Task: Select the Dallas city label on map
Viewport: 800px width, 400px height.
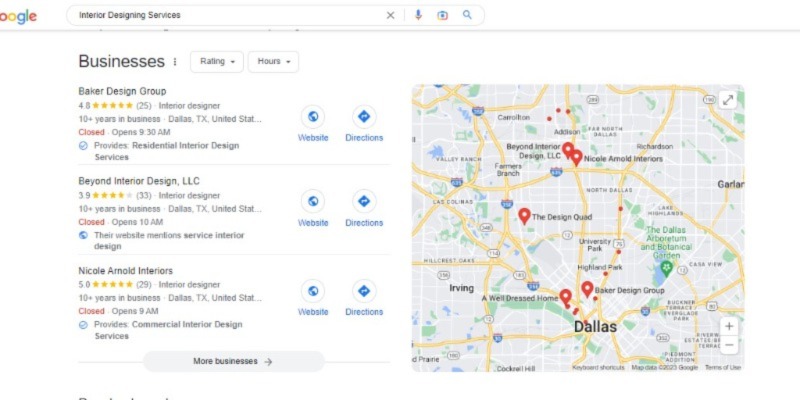Action: click(595, 327)
